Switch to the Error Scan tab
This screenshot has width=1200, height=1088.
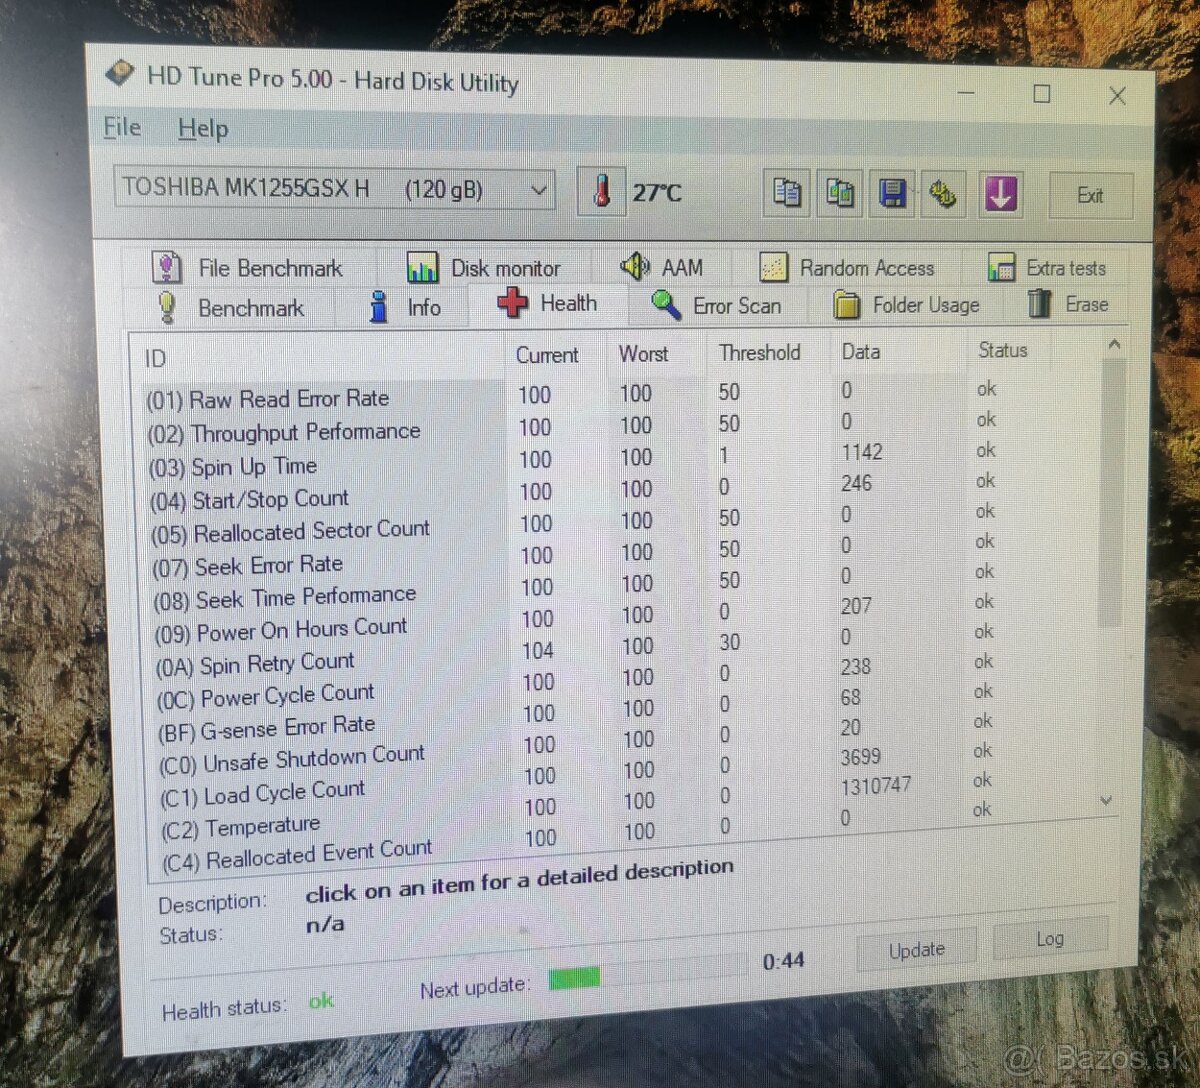tap(716, 305)
